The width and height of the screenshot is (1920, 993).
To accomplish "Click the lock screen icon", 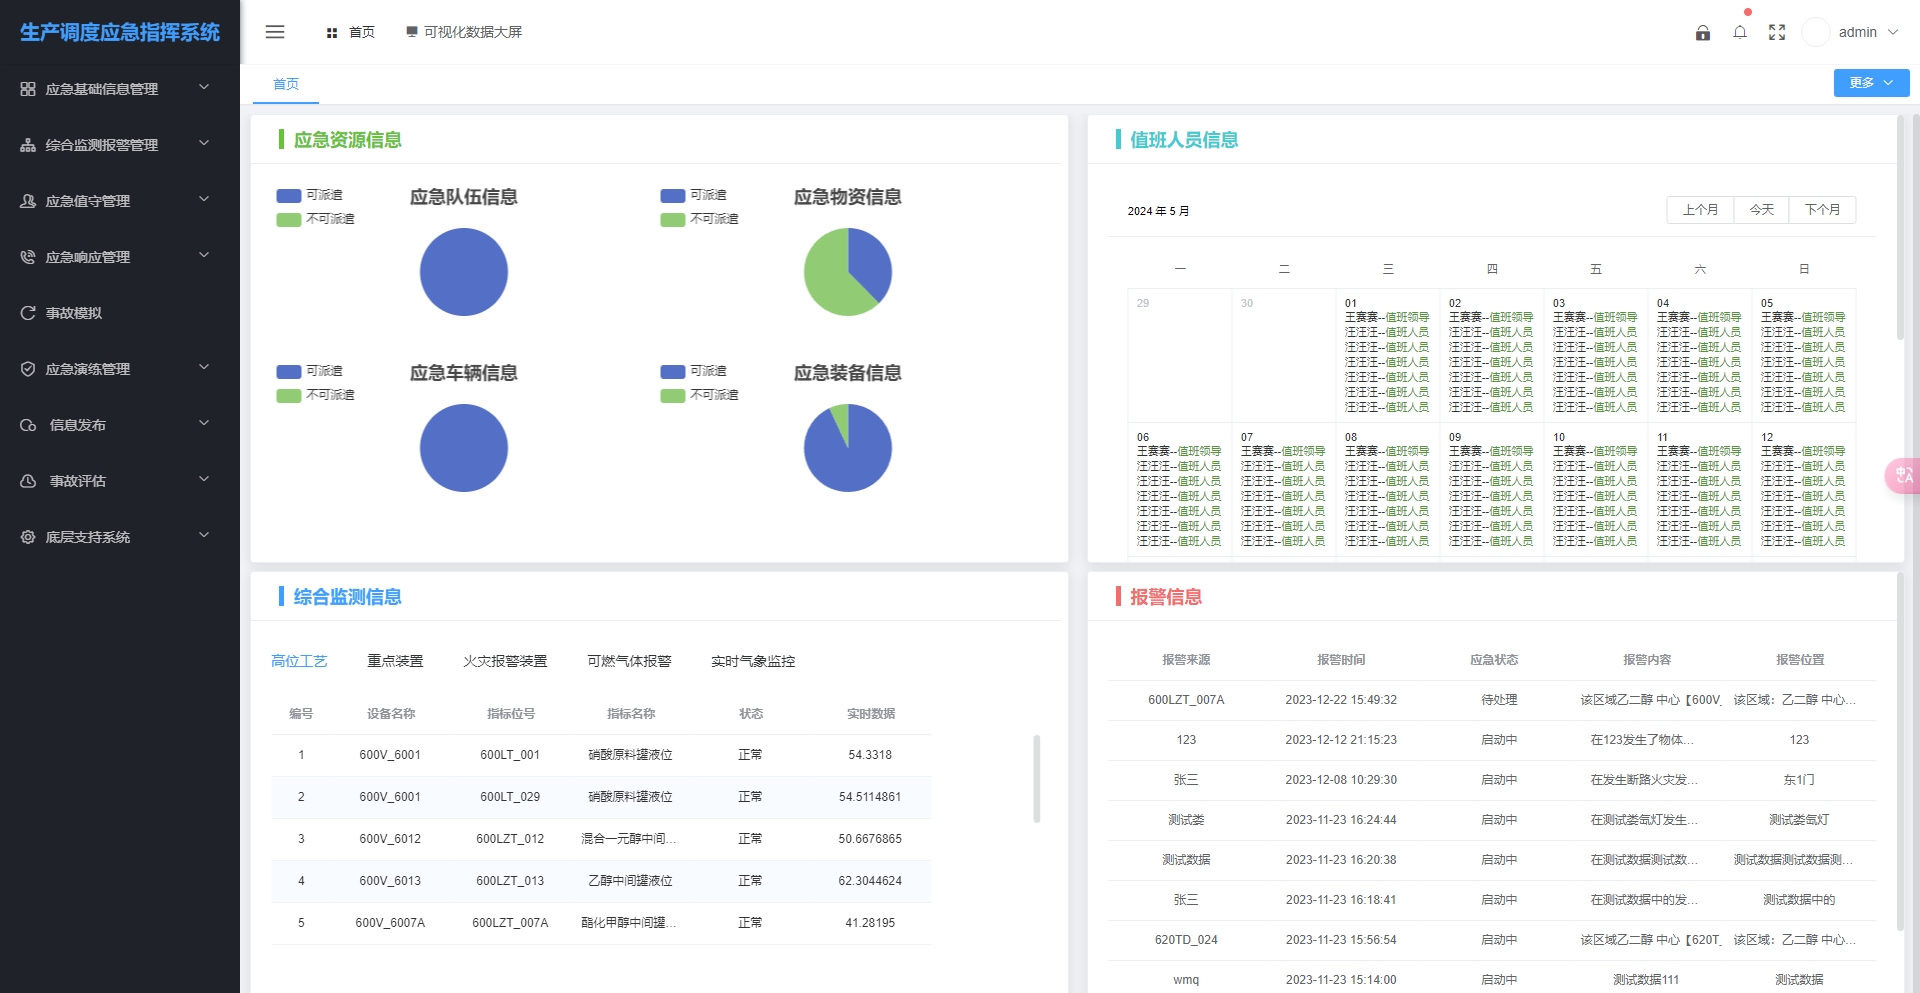I will tap(1703, 33).
